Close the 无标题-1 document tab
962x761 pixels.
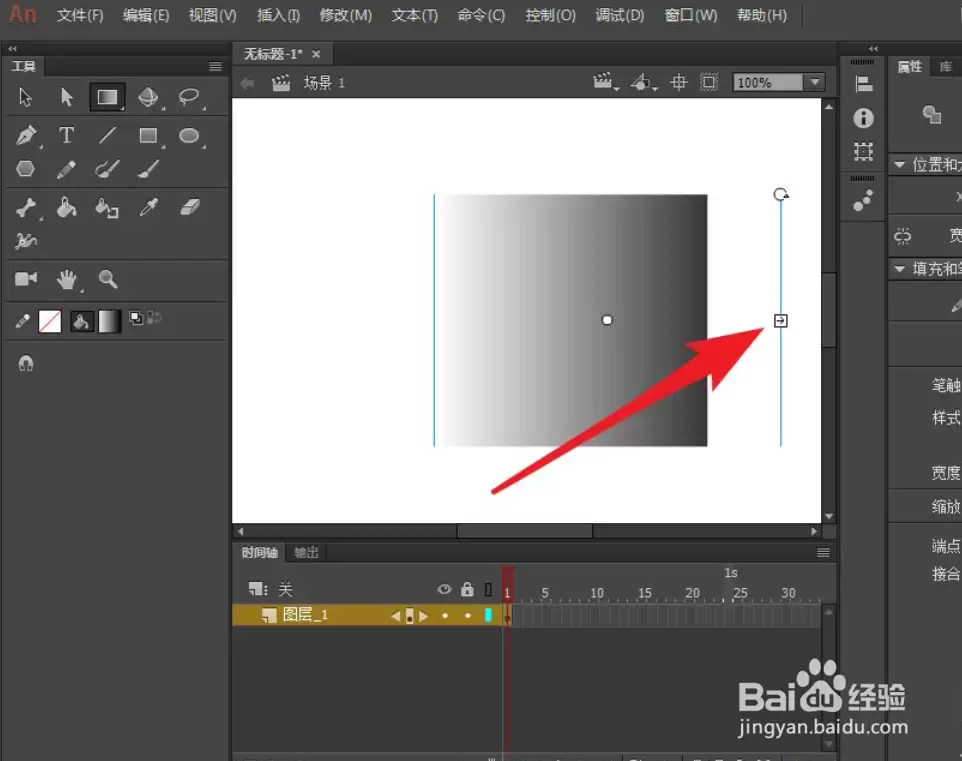point(316,54)
